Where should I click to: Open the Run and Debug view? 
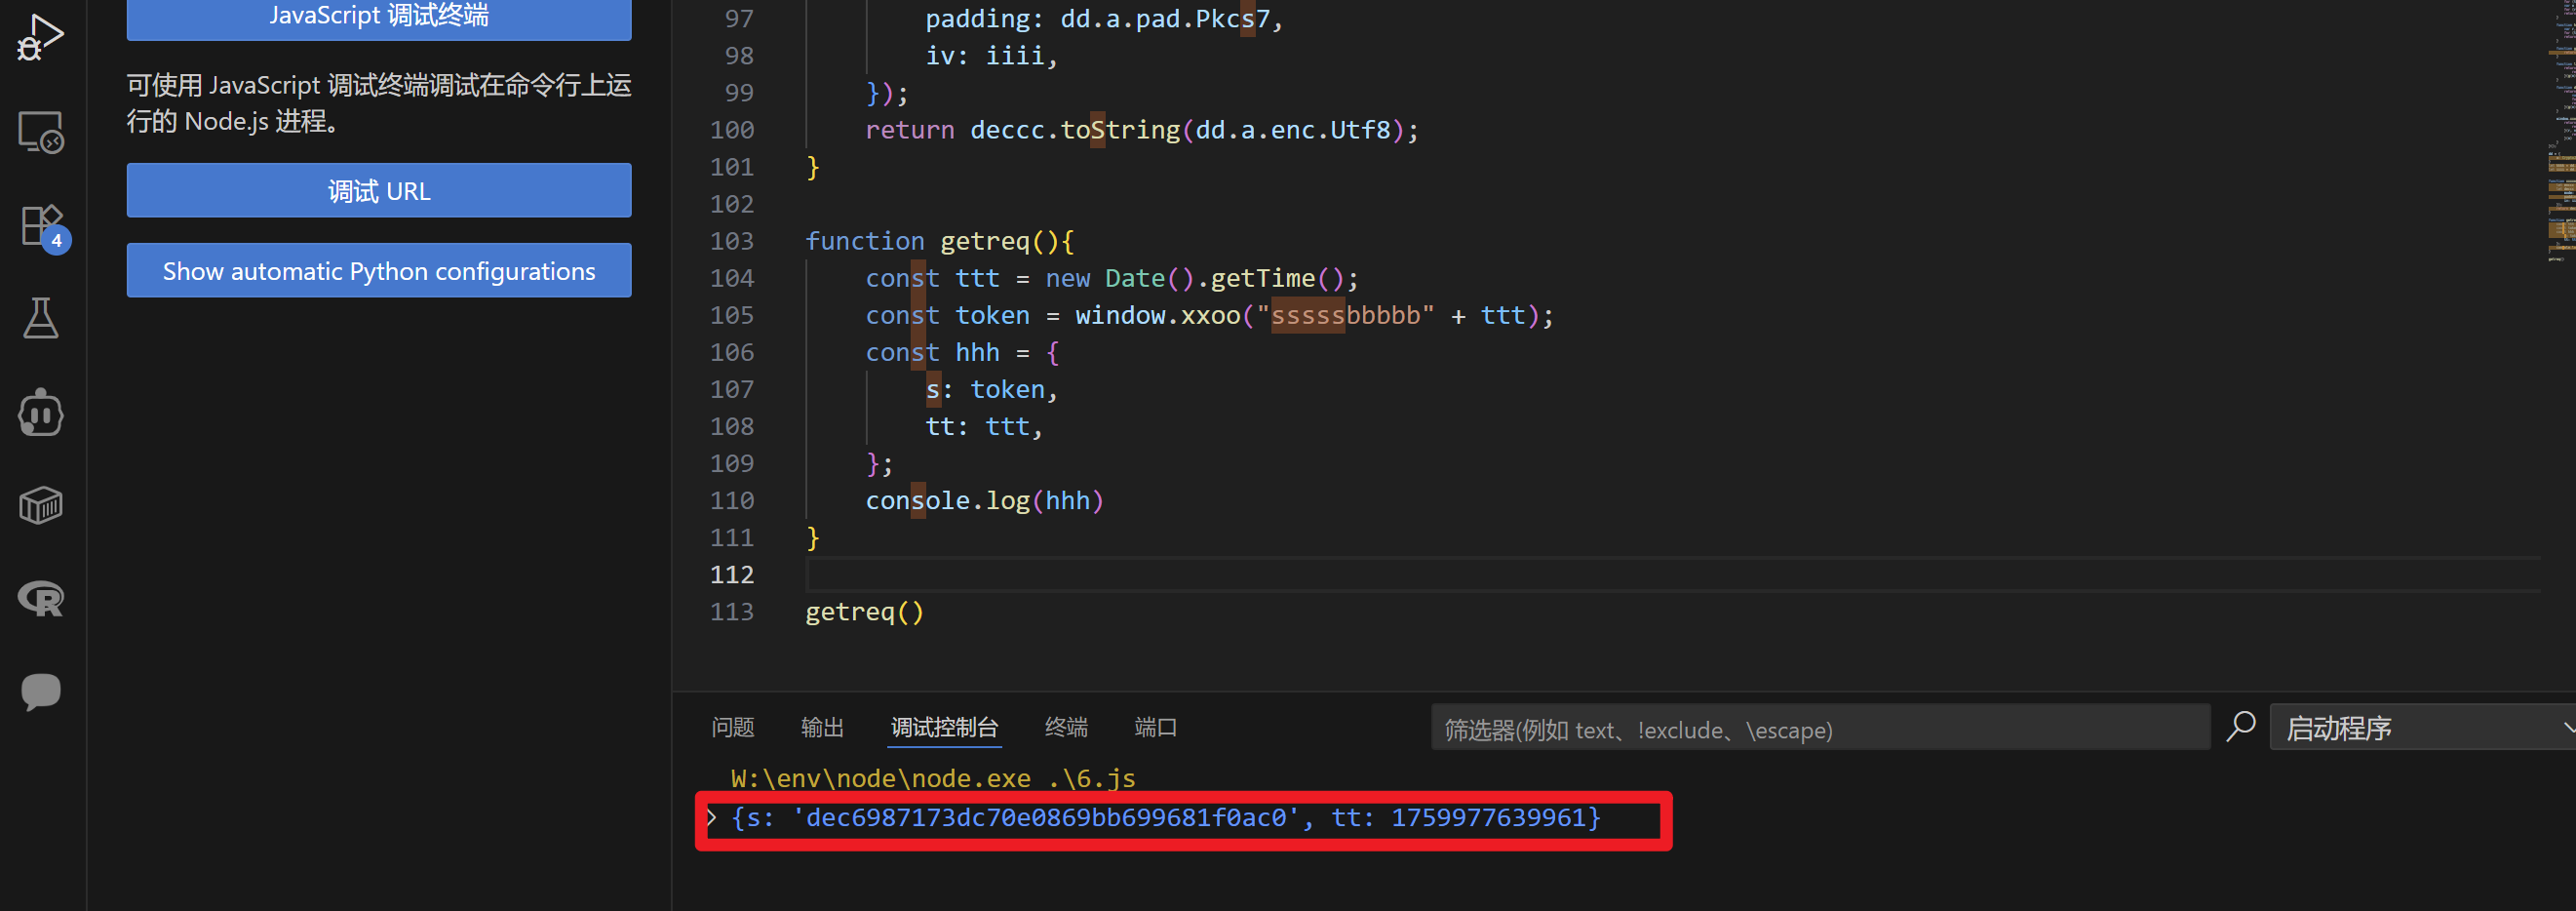(x=40, y=38)
